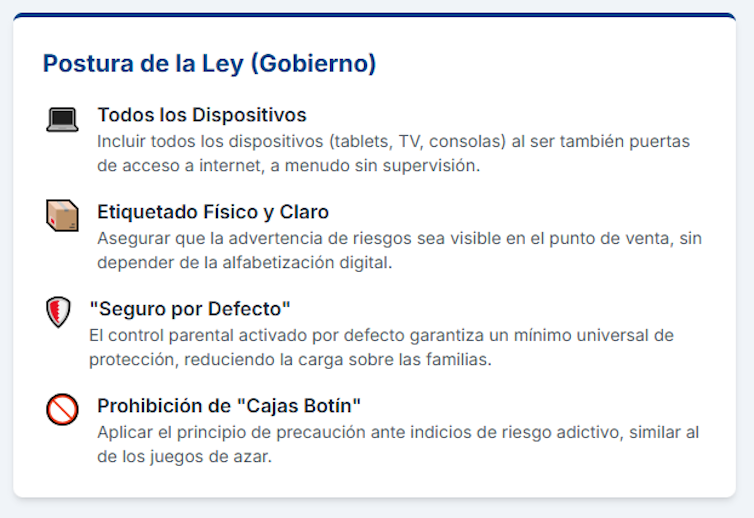Open the "Seguro por Defecto" item title
Viewport: 754px width, 518px height.
pyautogui.click(x=190, y=308)
